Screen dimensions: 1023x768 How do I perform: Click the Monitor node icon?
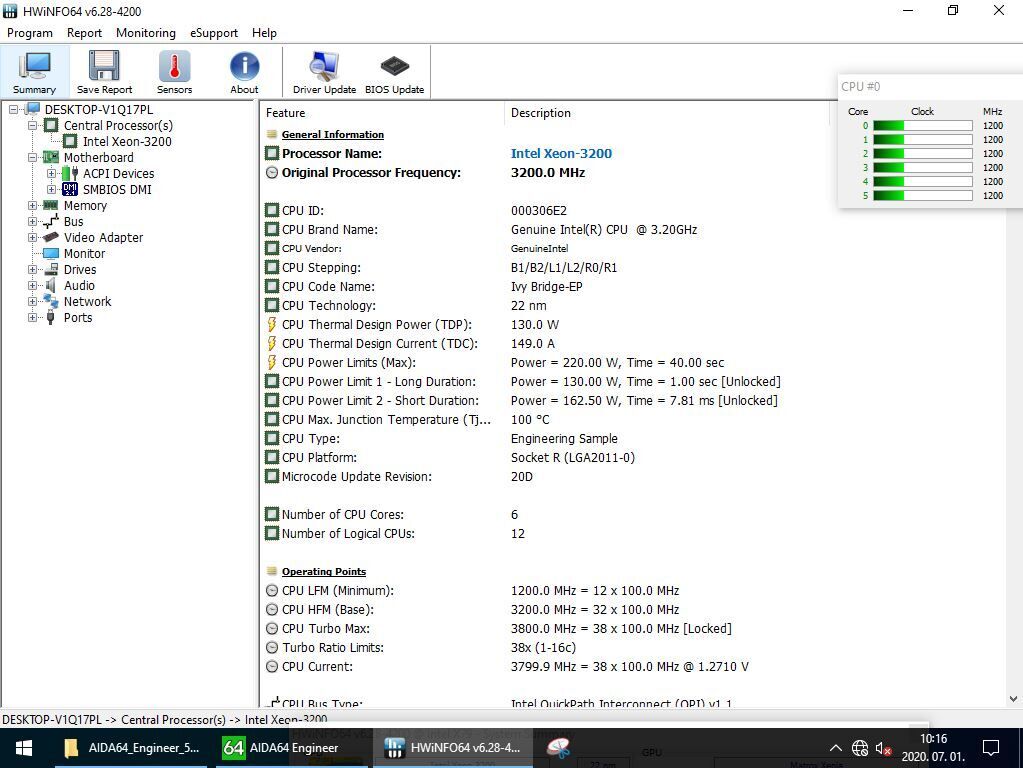point(50,253)
